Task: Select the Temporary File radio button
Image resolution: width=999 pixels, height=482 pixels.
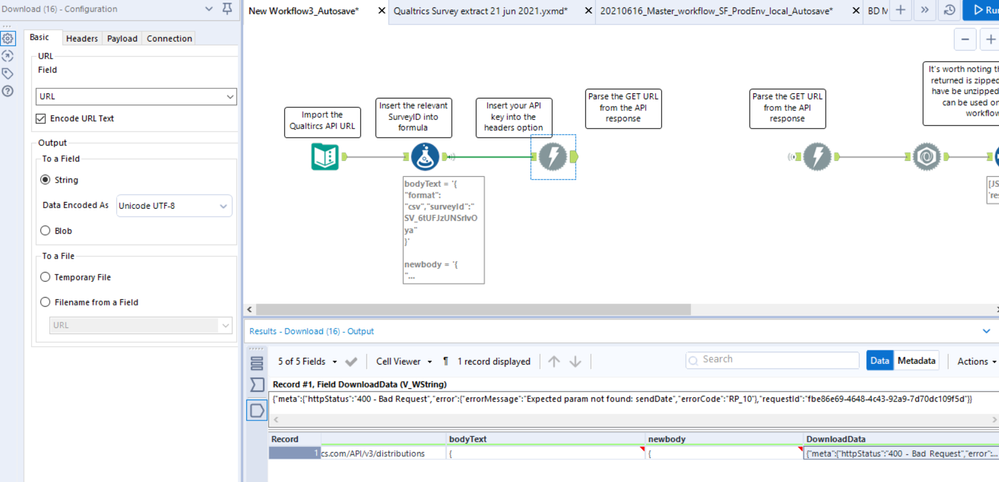Action: [45, 278]
